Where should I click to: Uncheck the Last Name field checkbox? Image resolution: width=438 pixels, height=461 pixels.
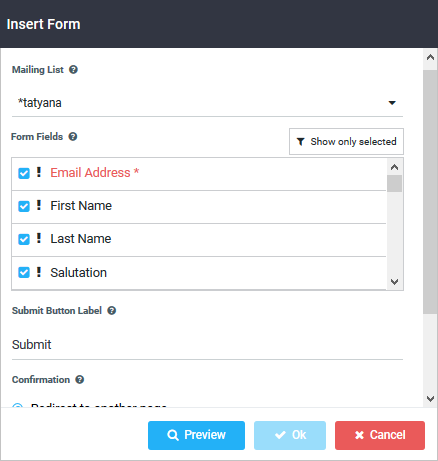pyautogui.click(x=24, y=239)
